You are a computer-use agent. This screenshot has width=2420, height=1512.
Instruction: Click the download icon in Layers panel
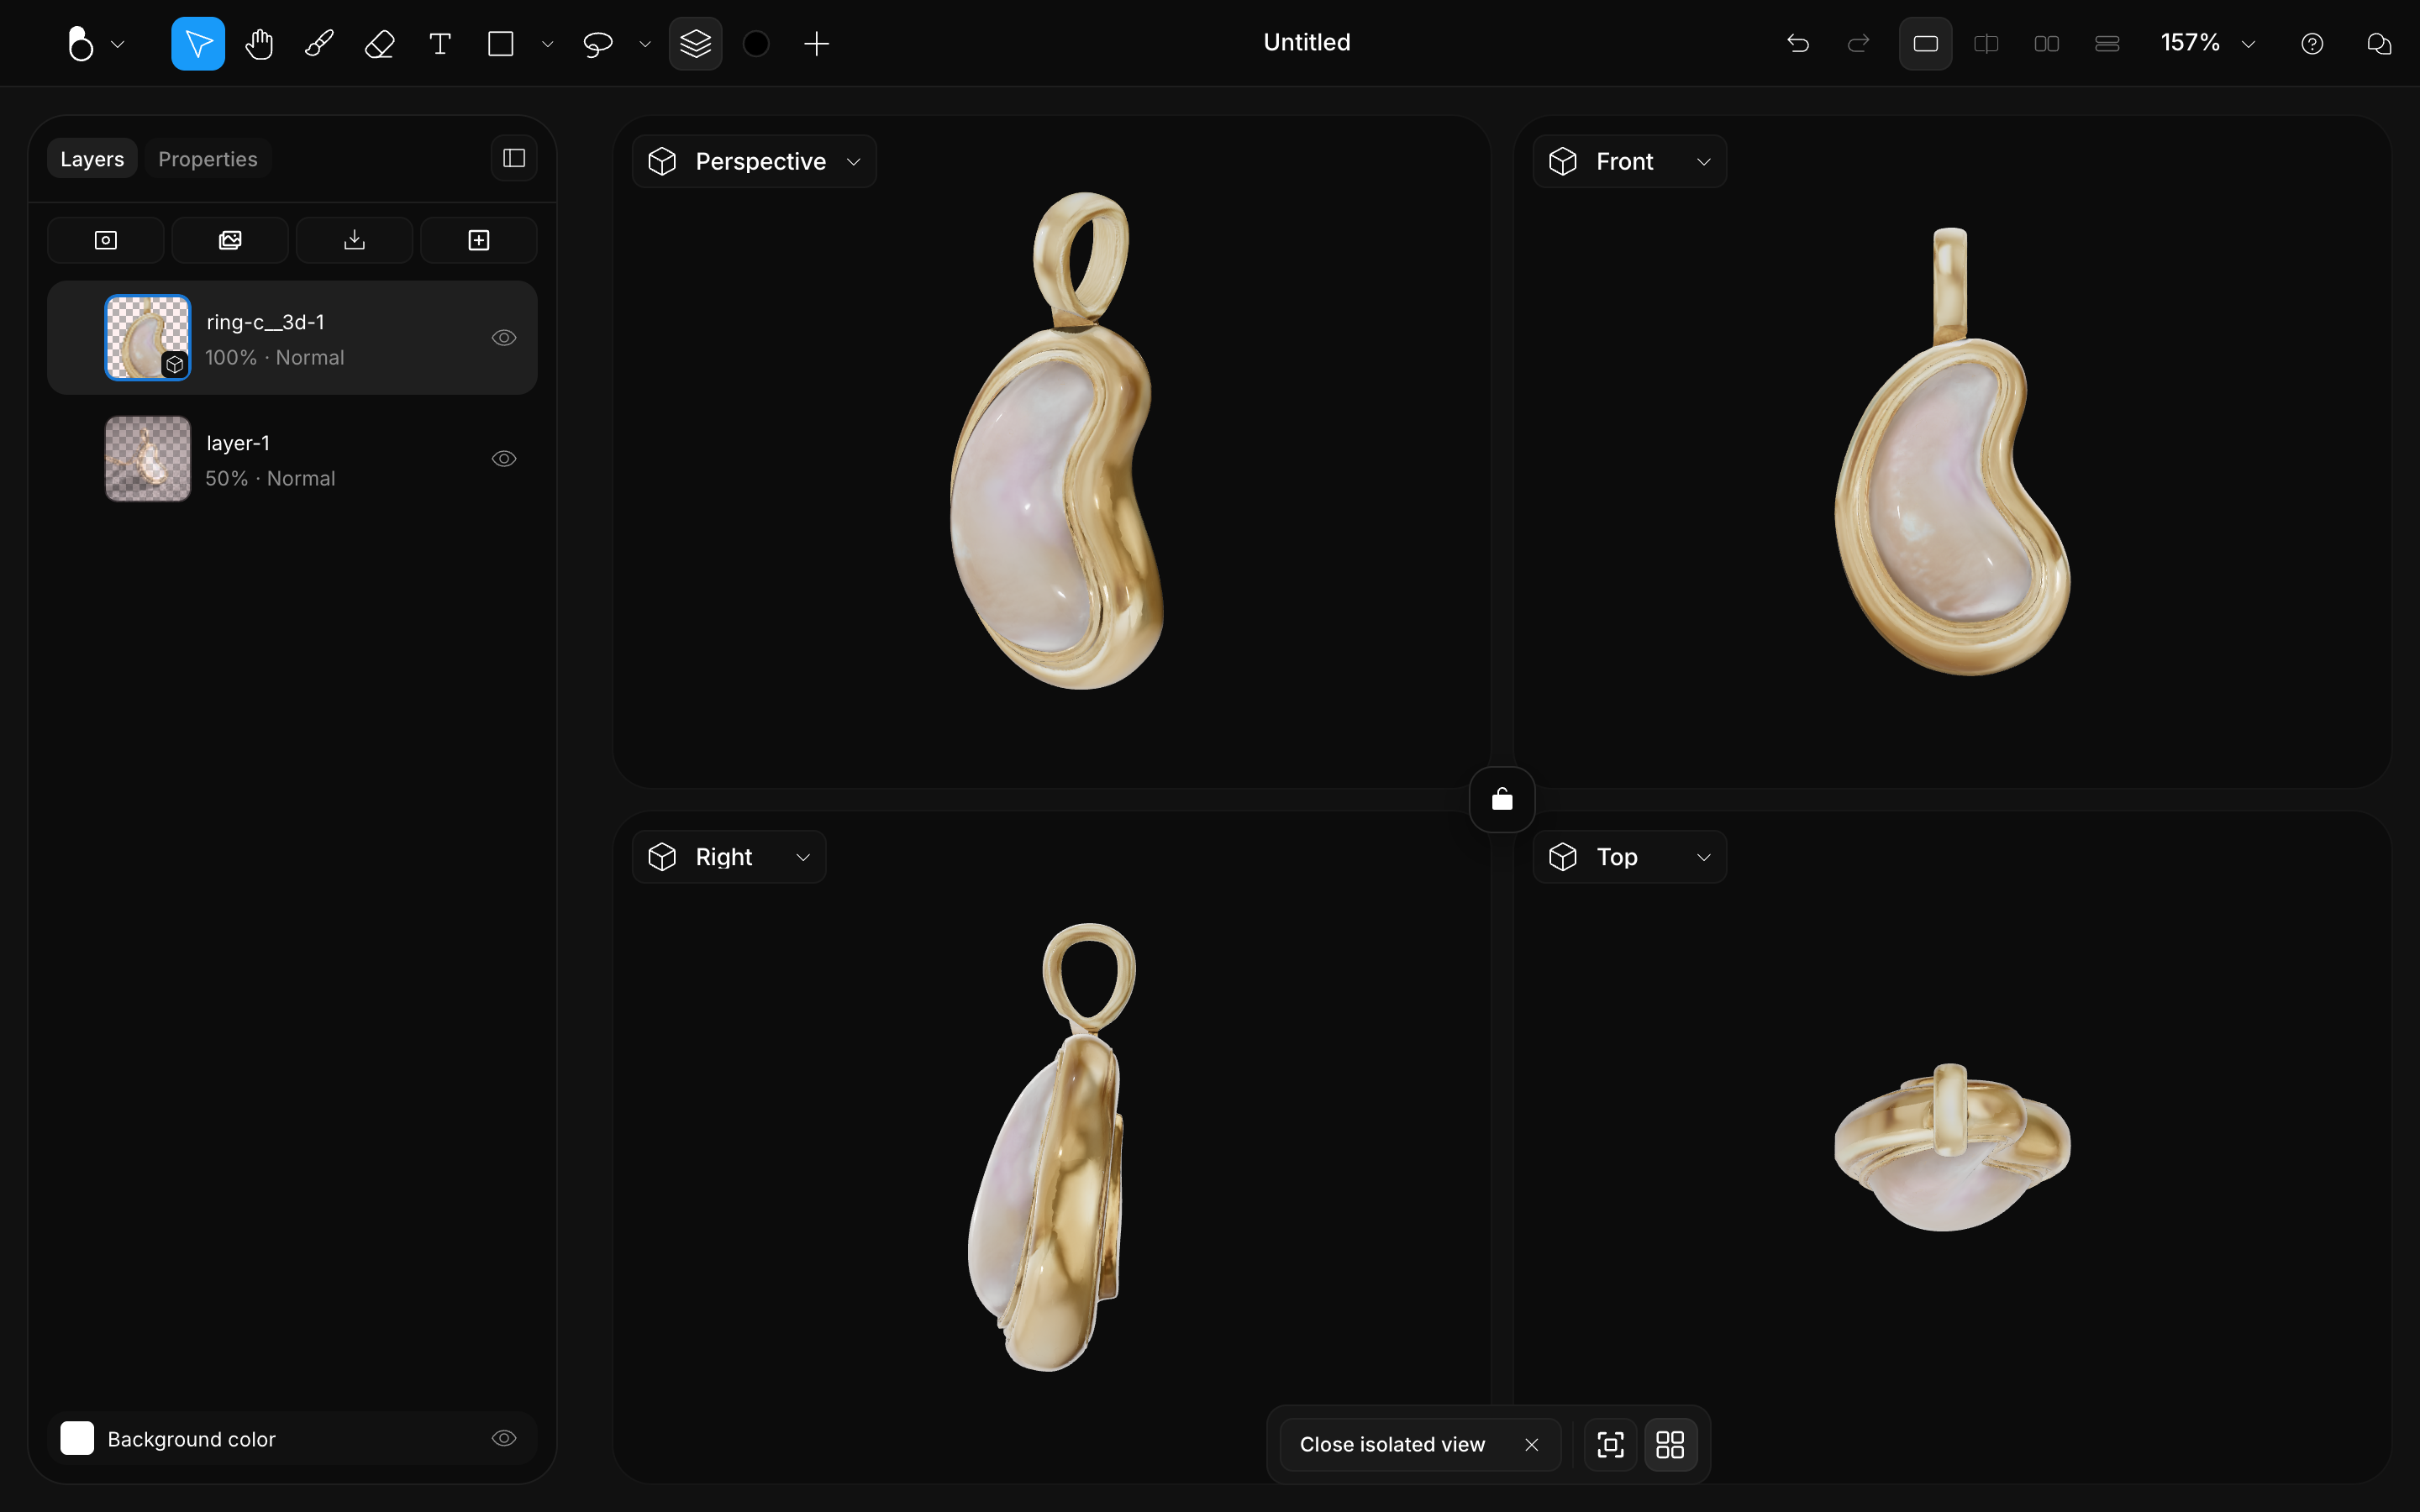pyautogui.click(x=355, y=240)
